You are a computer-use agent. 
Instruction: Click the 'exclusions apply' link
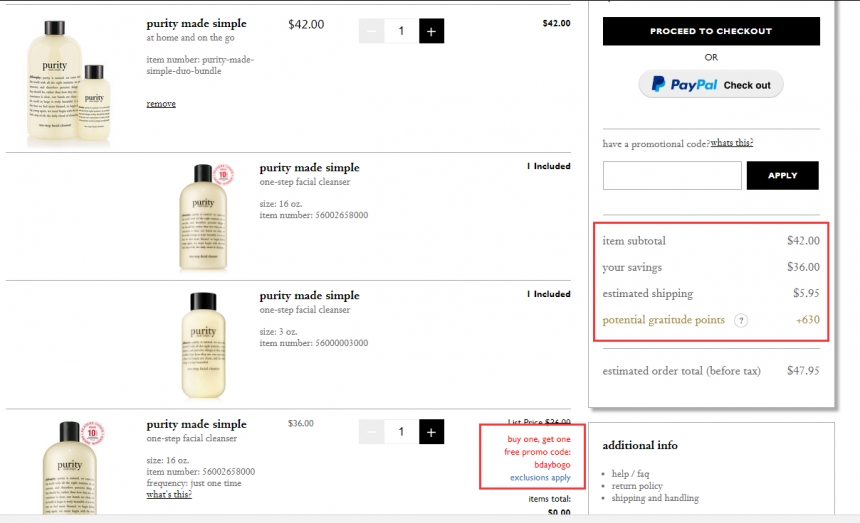click(540, 478)
